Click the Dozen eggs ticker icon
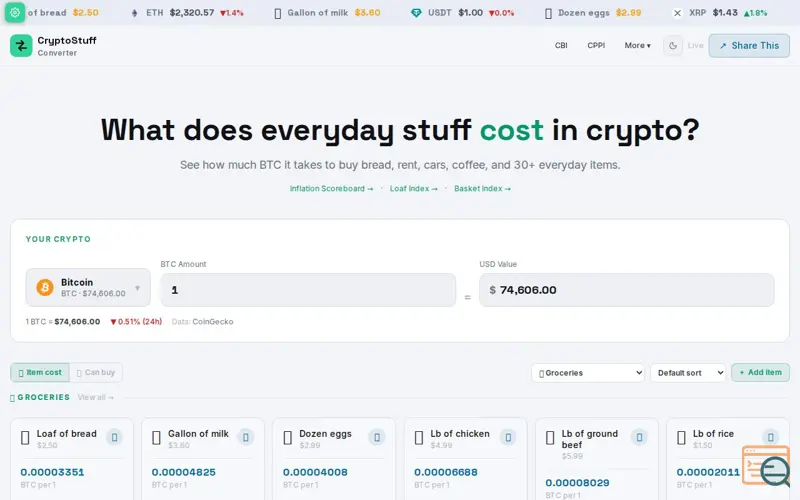The width and height of the screenshot is (800, 500). (x=548, y=13)
